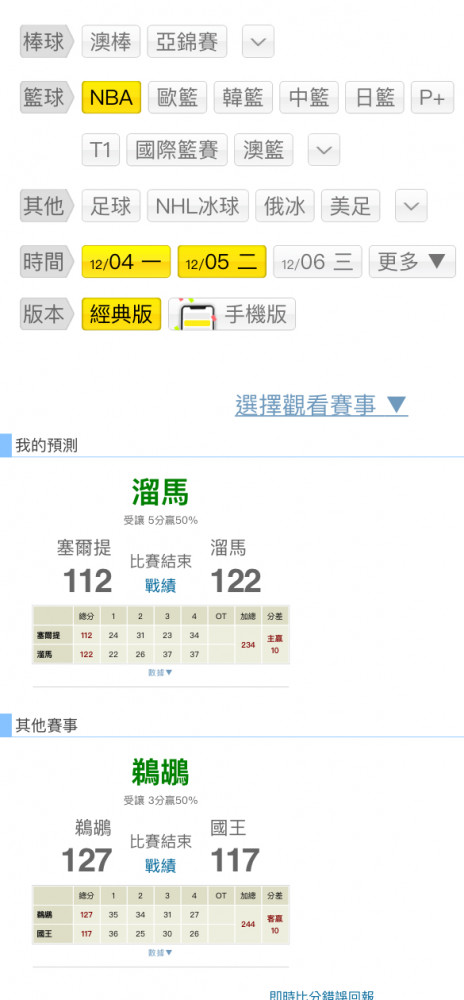Select the 歐籃 basketball league
The width and height of the screenshot is (464, 1000).
177,98
